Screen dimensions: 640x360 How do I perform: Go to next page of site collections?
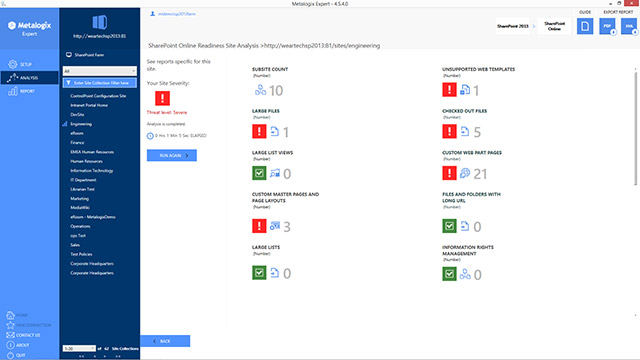coord(105,357)
